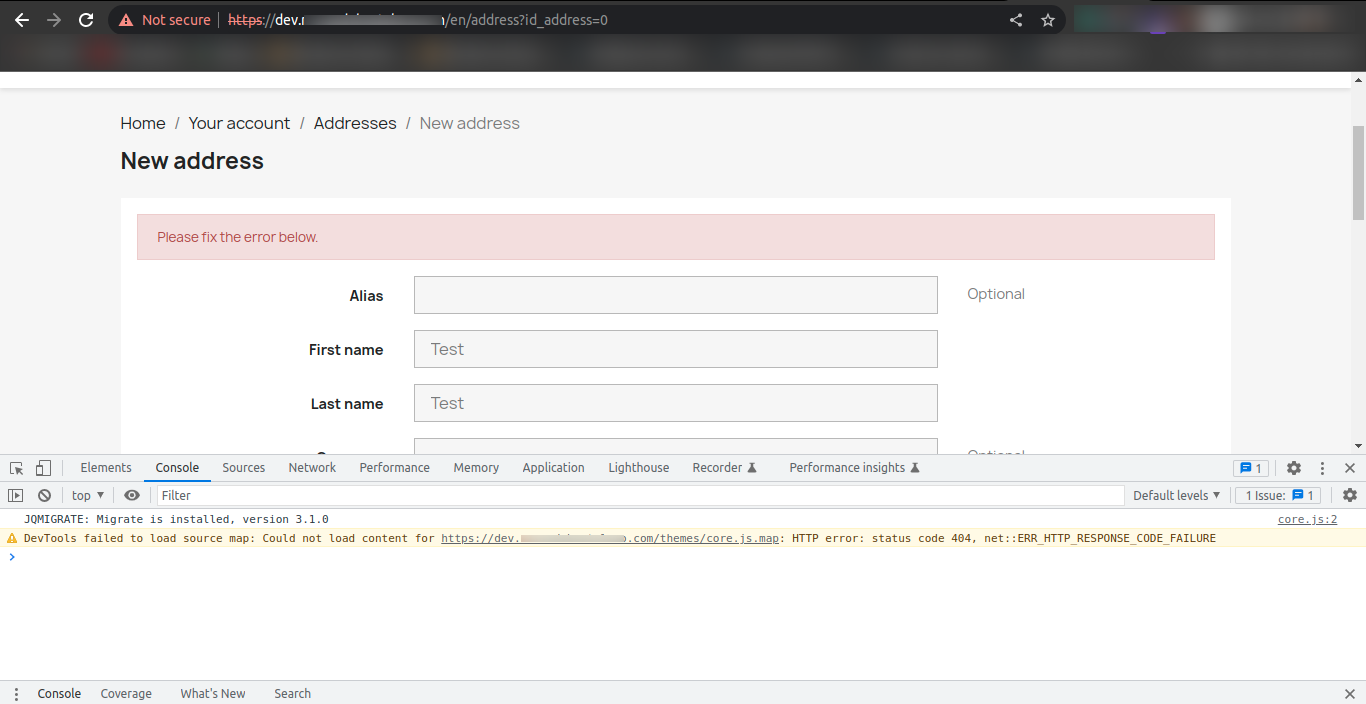Click the 1 Issue button
1366x704 pixels.
(1280, 495)
